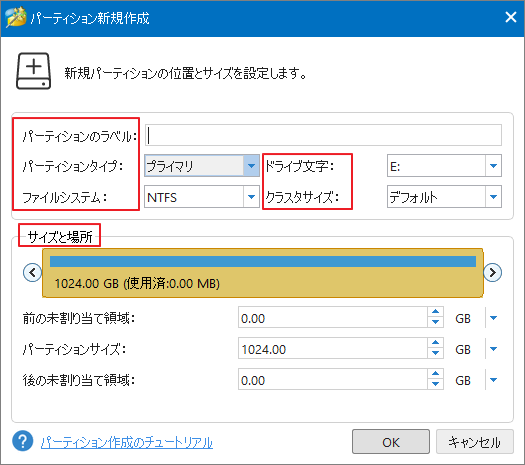Open the パーティションタイプ dropdown showing プライマリ
The width and height of the screenshot is (525, 465).
pyautogui.click(x=202, y=165)
